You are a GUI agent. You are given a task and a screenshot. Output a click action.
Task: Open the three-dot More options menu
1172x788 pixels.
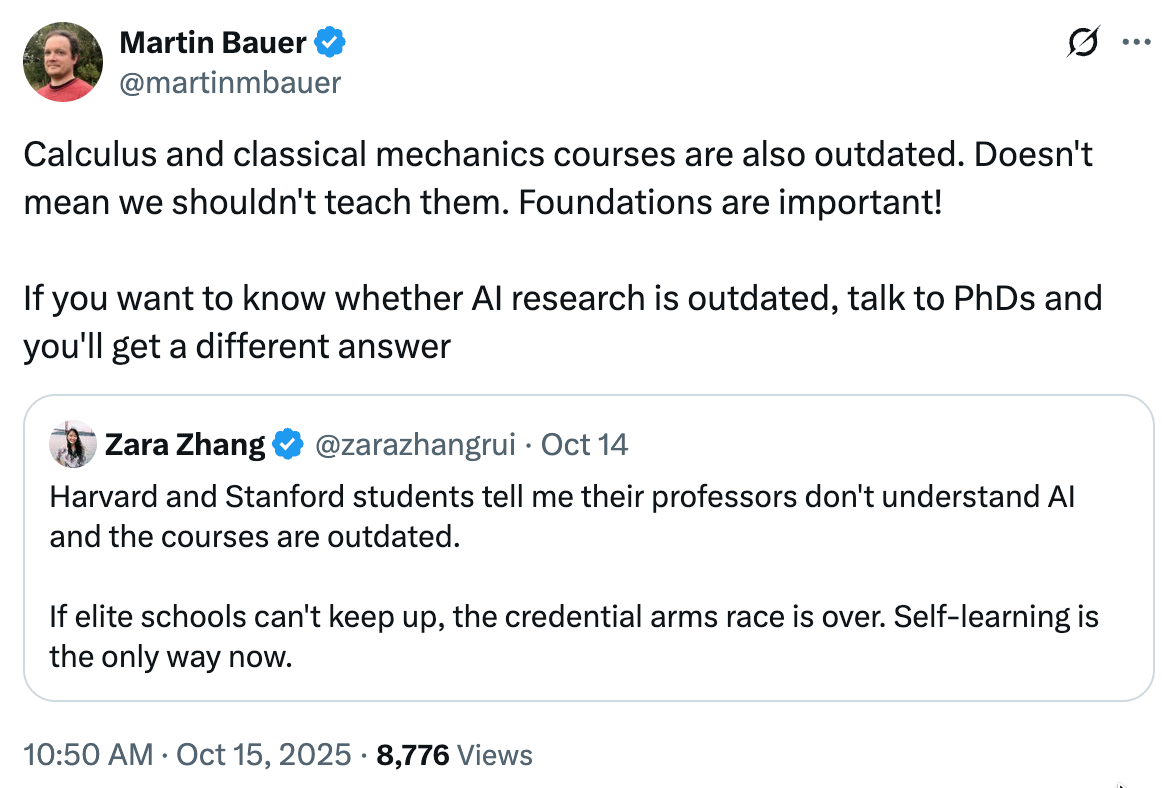click(x=1137, y=43)
